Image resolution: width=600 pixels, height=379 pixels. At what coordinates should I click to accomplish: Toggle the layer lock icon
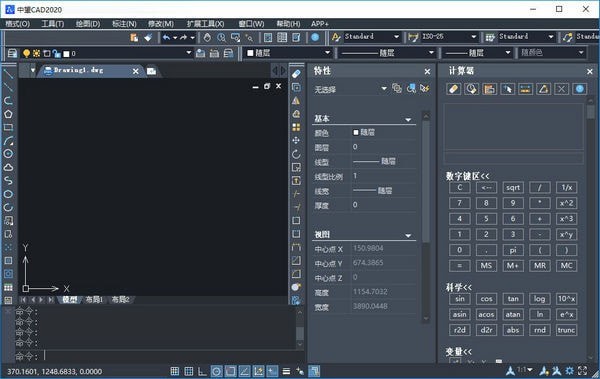click(57, 53)
